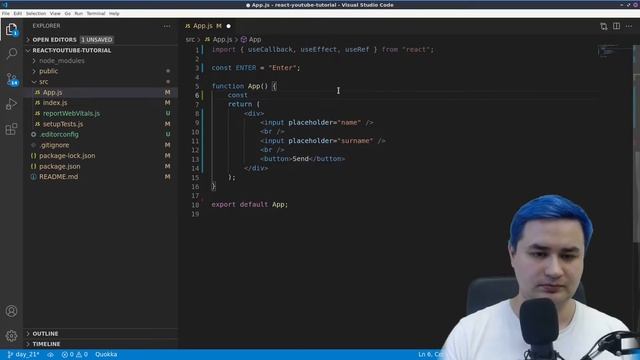Open the Extensions view icon
Screen dimensions: 640x360
(x=11, y=129)
